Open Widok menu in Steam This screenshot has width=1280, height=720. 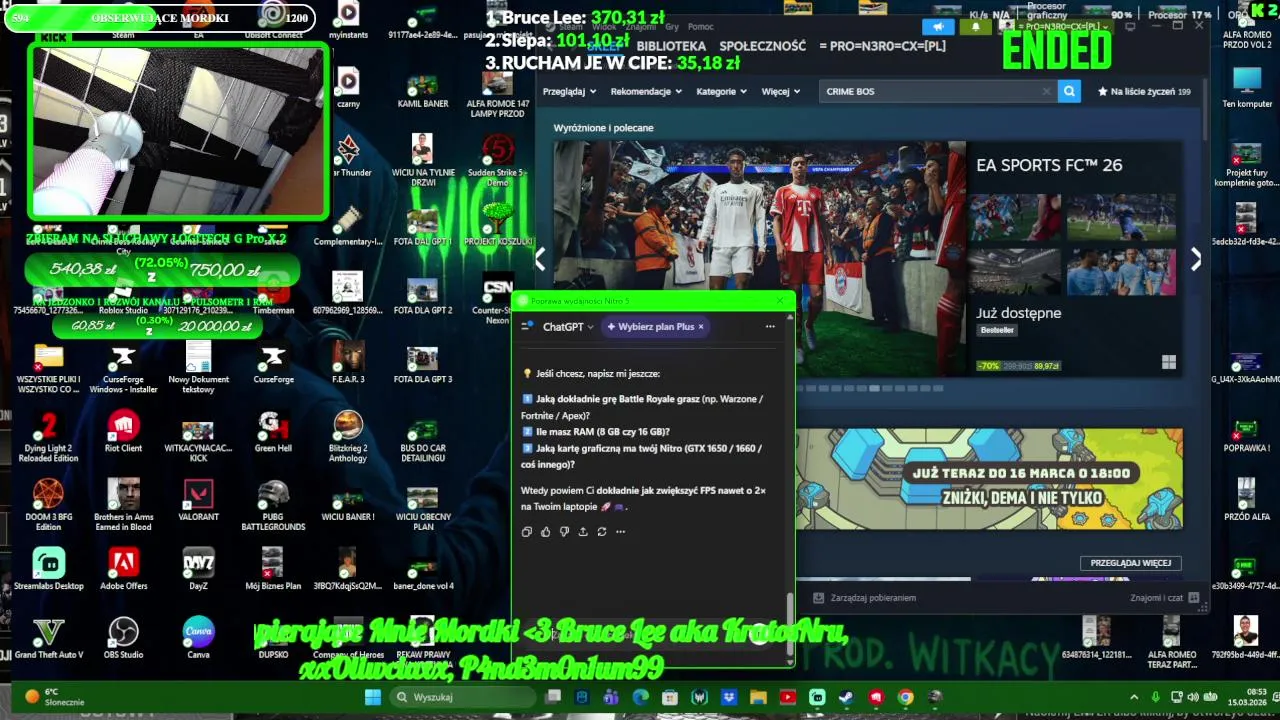coord(604,27)
